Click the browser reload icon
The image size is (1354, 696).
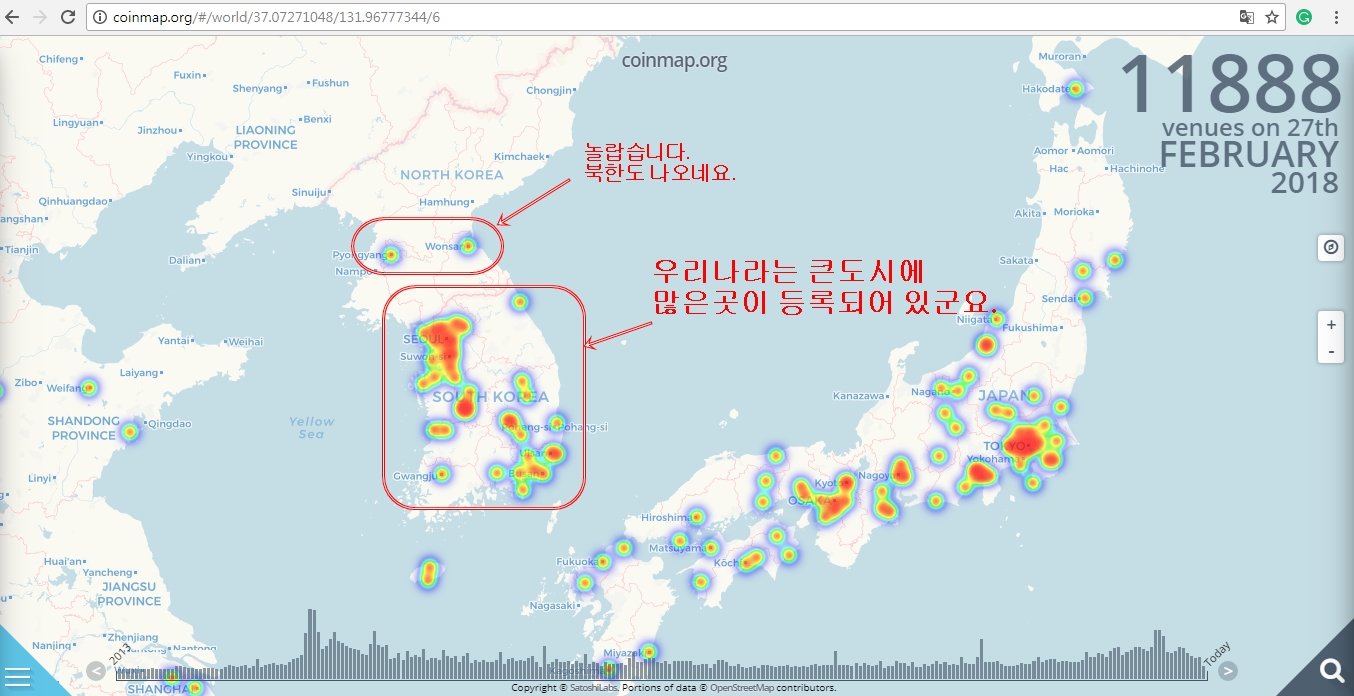click(x=66, y=16)
